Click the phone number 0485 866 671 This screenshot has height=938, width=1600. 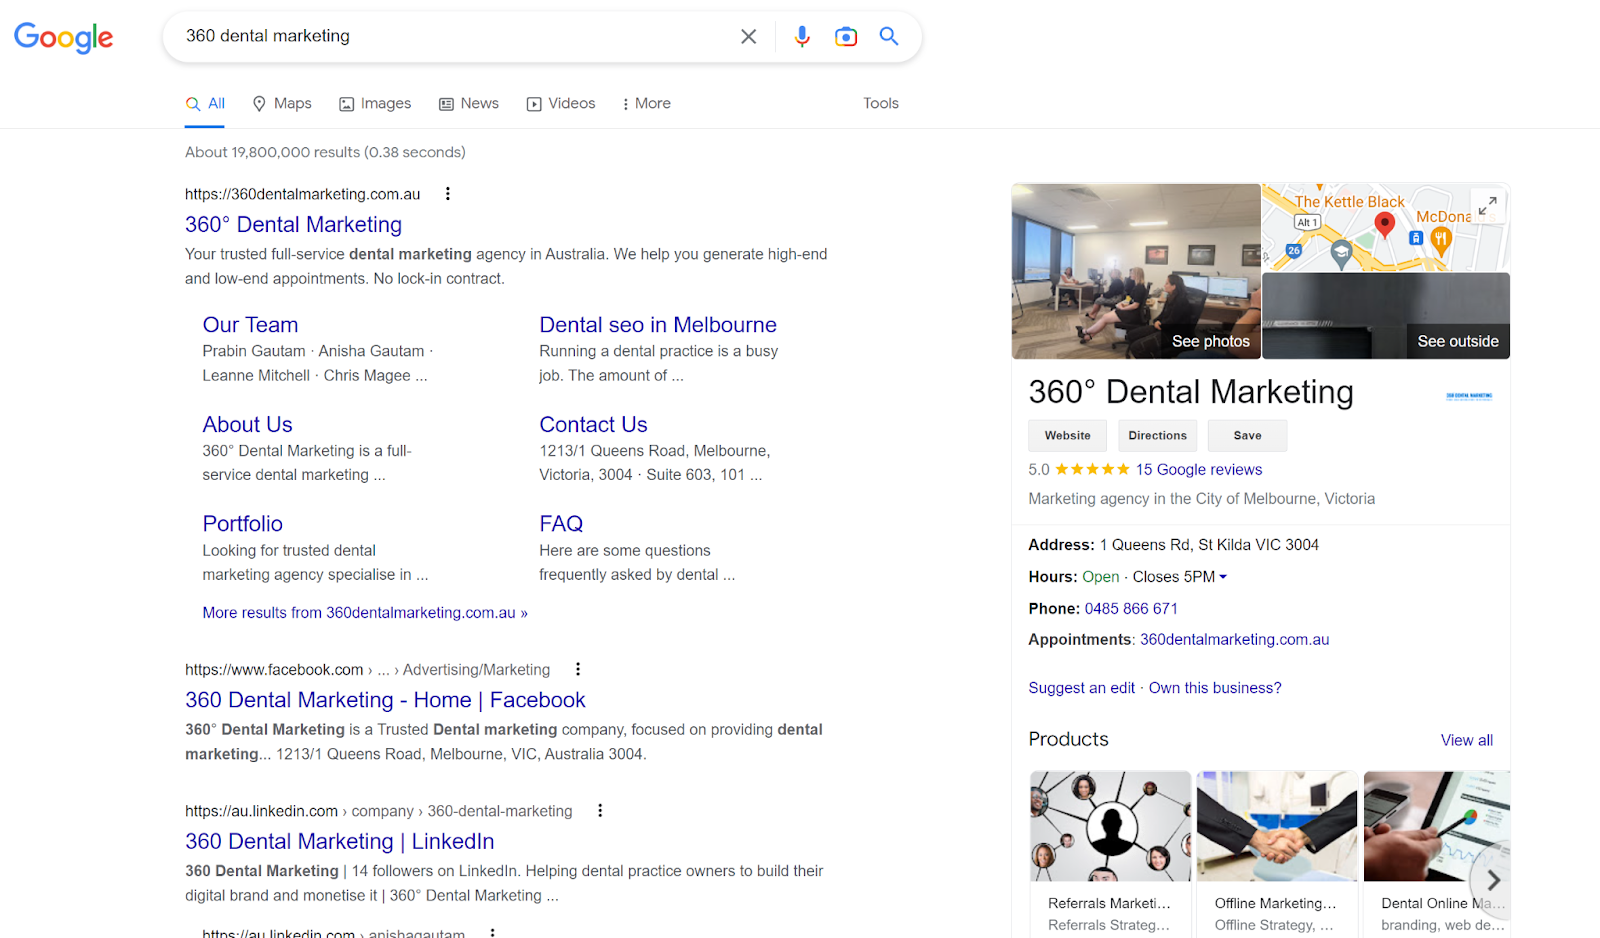[1131, 609]
